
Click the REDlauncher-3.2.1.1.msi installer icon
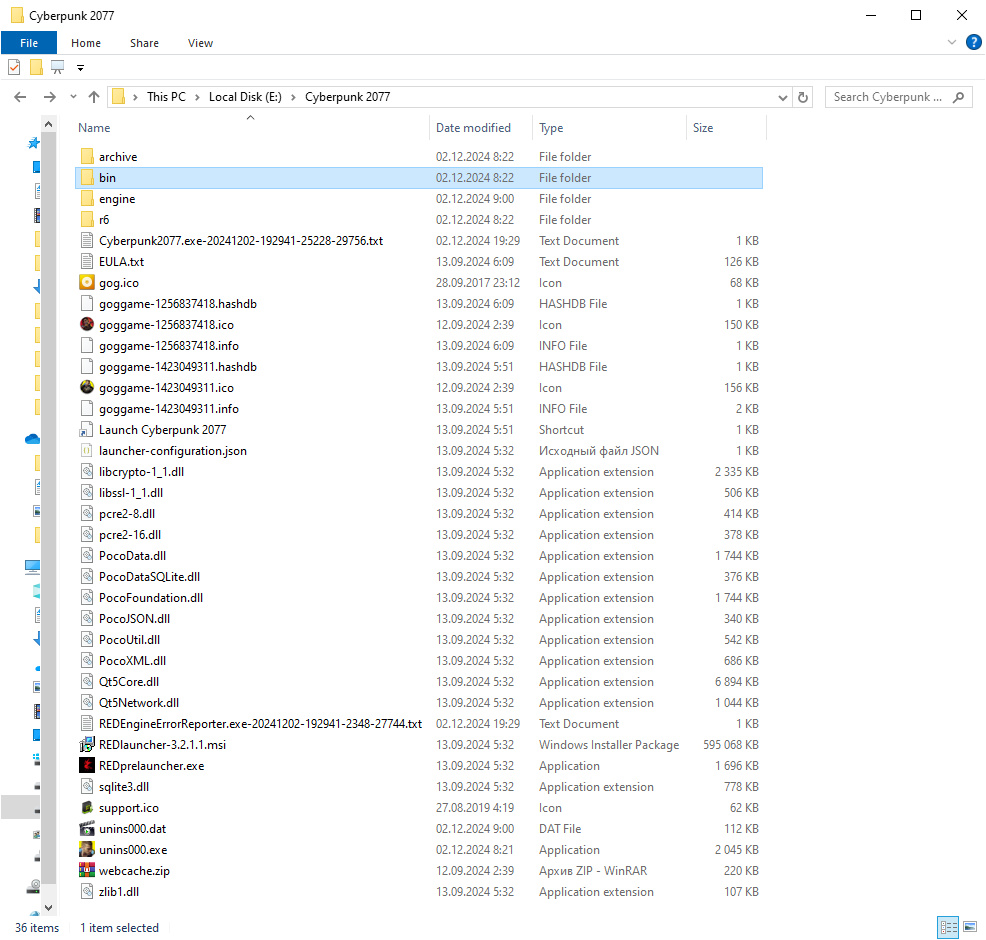(x=87, y=745)
